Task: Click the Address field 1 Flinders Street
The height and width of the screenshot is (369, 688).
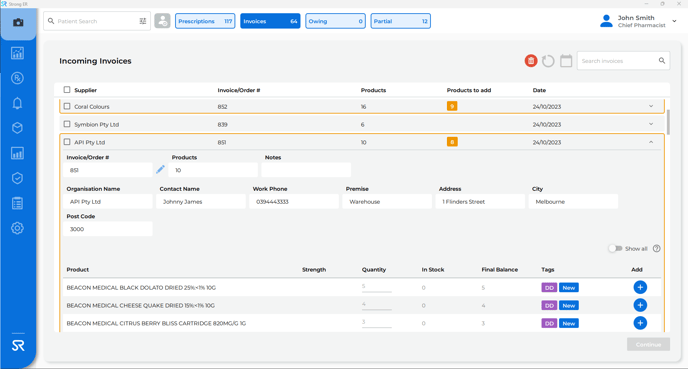Action: [480, 201]
